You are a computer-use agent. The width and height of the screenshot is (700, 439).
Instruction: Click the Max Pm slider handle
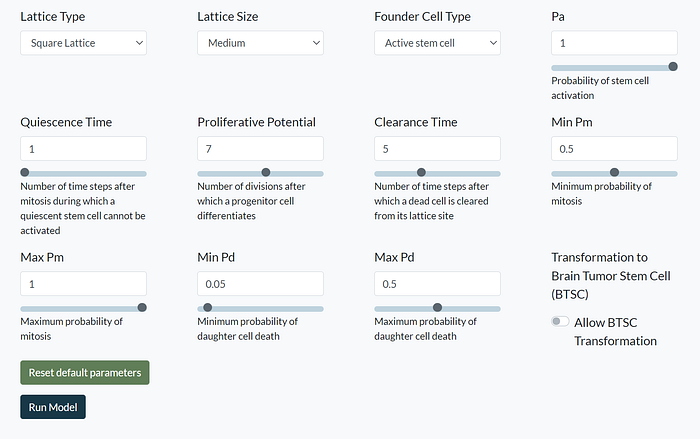(x=142, y=307)
